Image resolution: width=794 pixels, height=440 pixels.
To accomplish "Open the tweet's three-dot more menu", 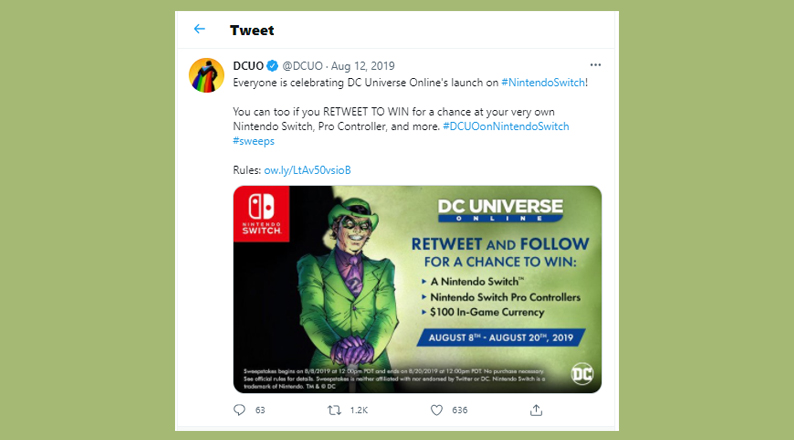I will [x=596, y=65].
